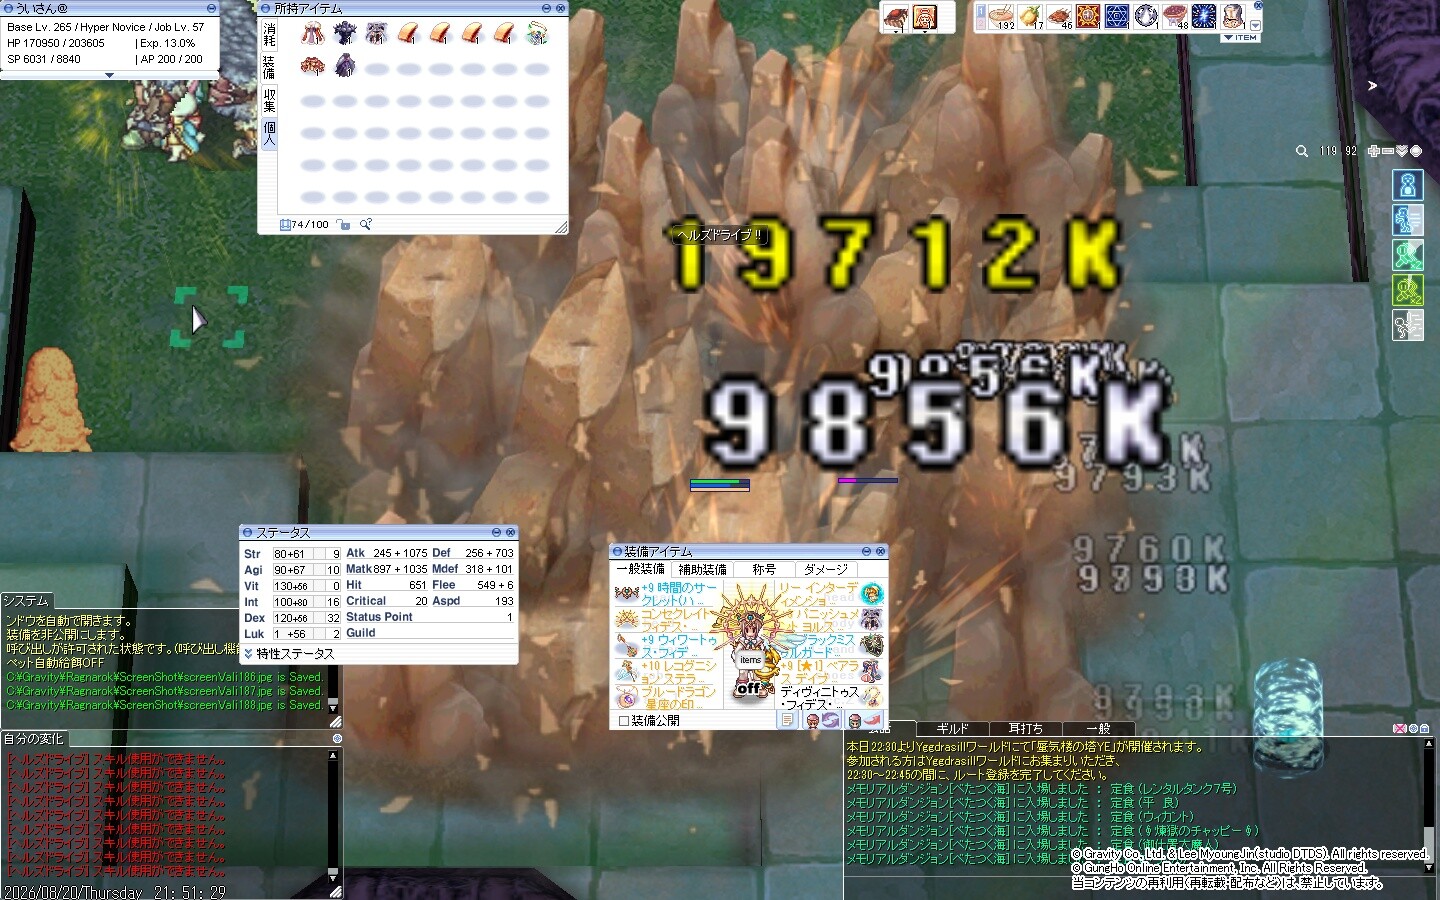Click the blue running figure buff icon
Screen dimensions: 1440x900
click(1408, 221)
